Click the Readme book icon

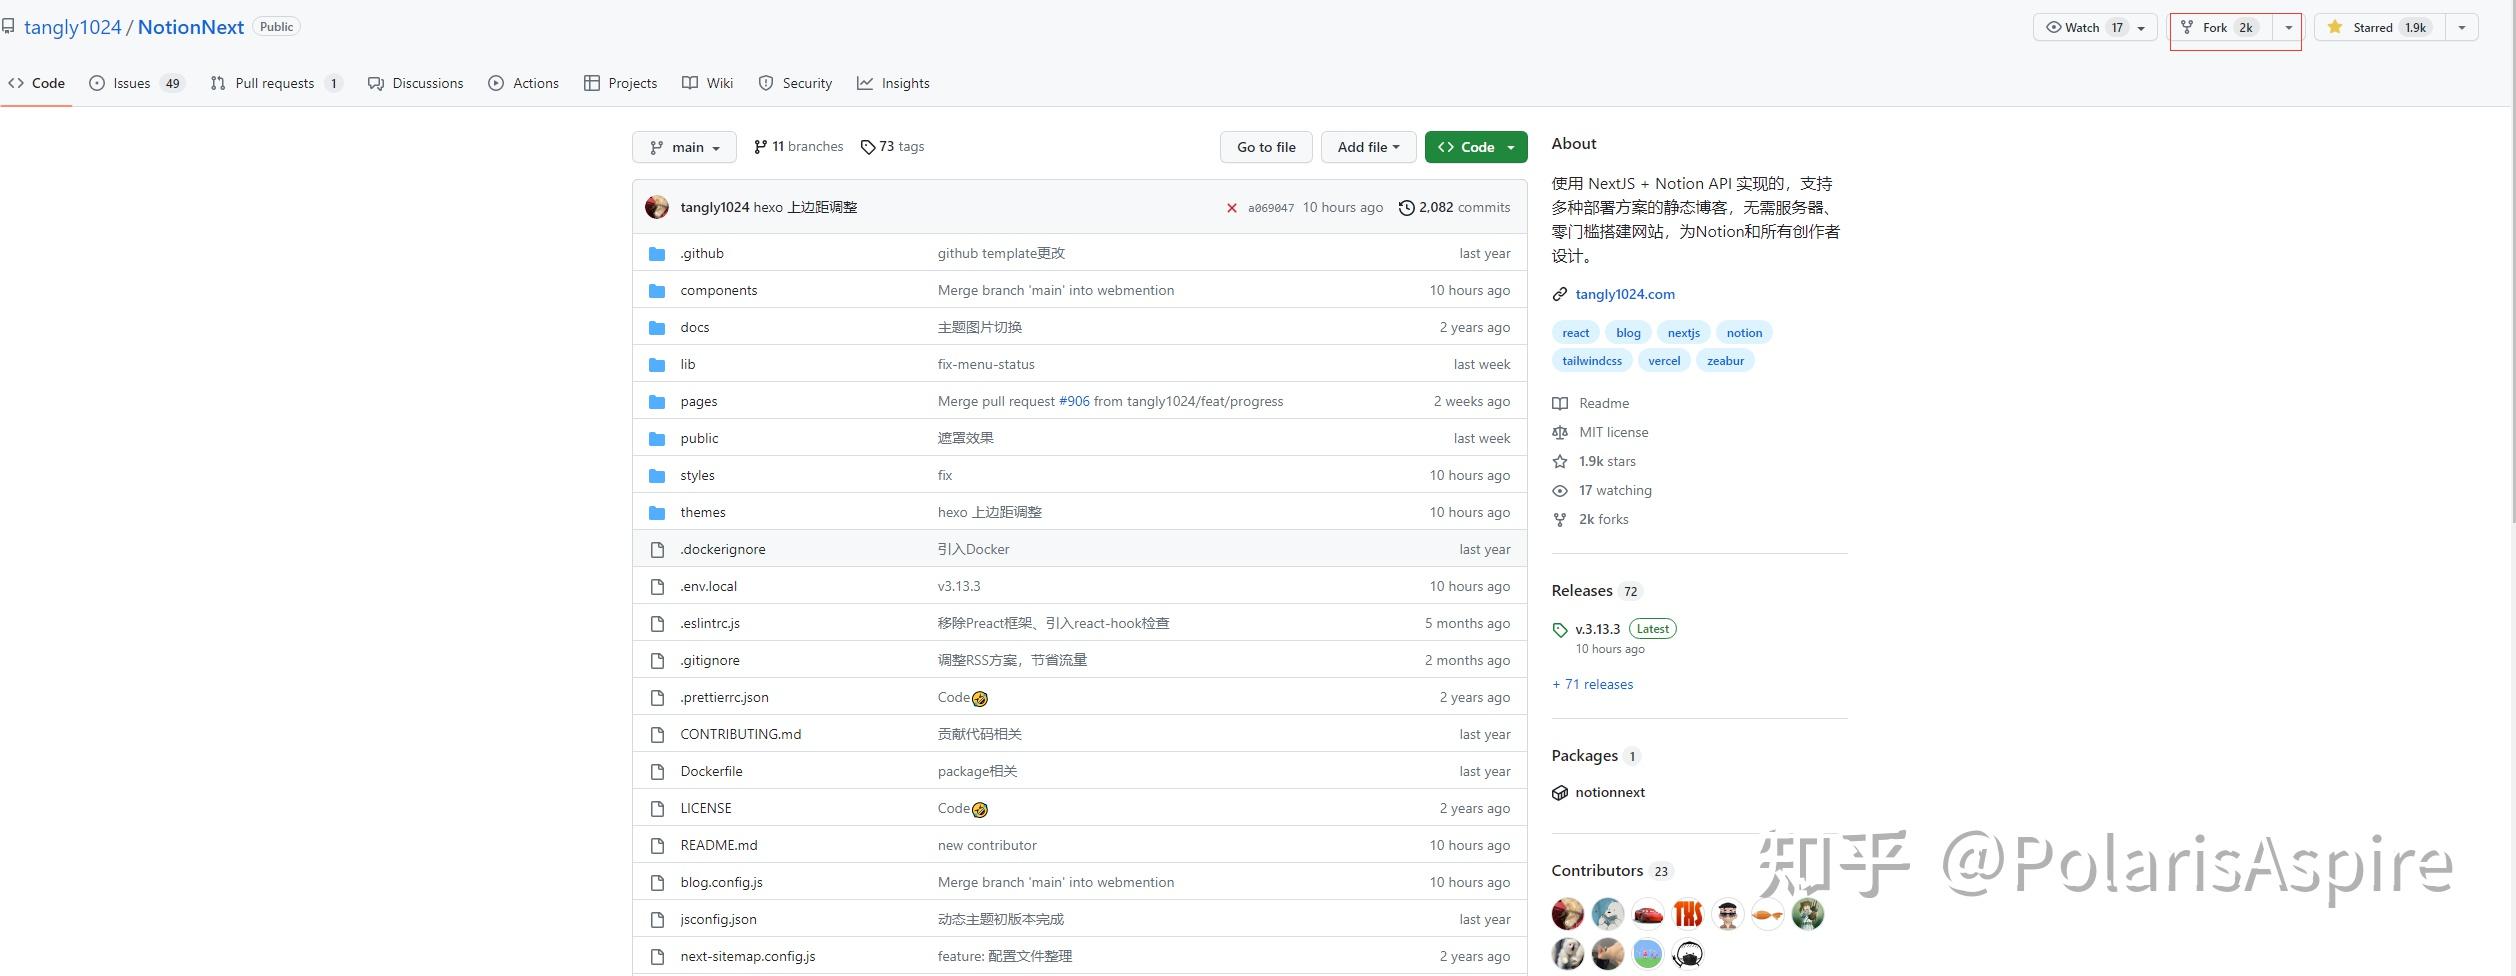(1560, 403)
